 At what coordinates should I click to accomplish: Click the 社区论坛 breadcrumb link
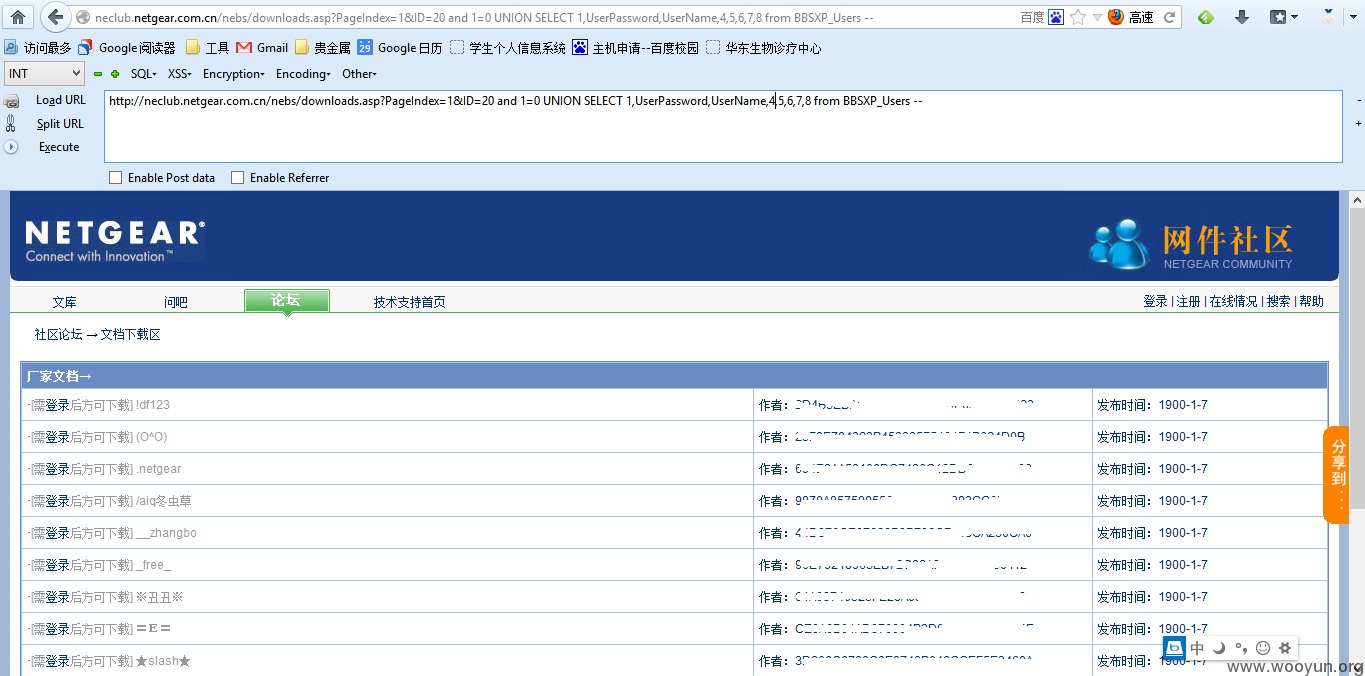pos(58,334)
